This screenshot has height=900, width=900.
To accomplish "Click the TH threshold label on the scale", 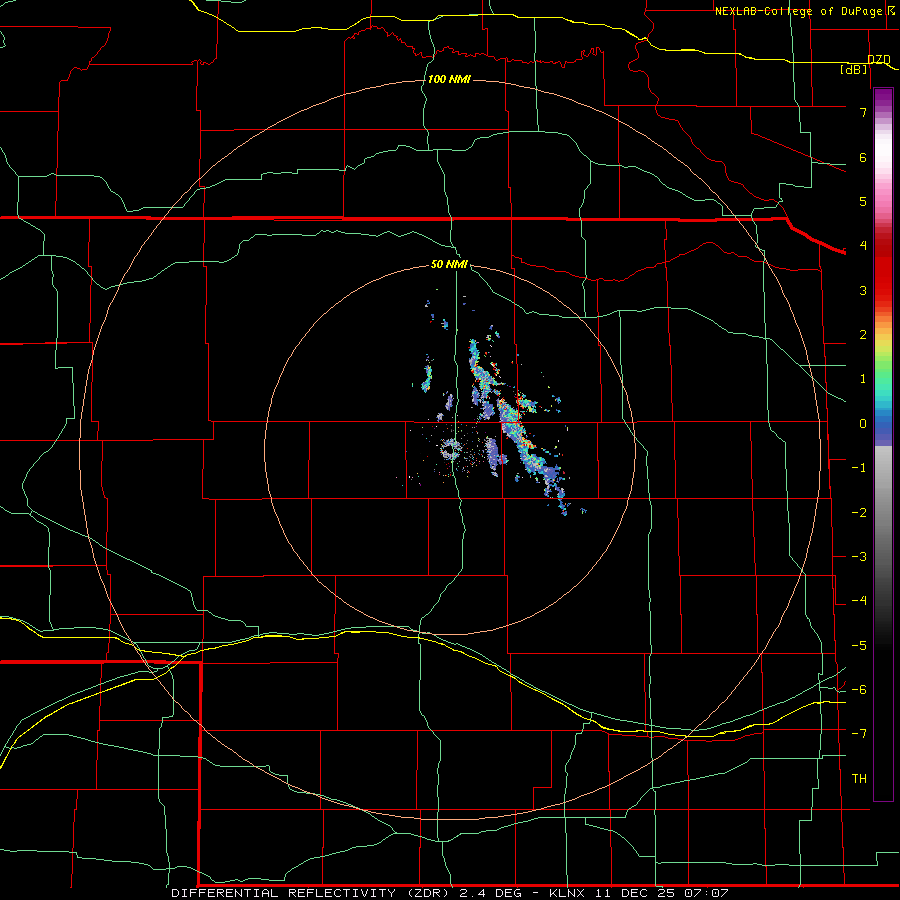I will 859,779.
